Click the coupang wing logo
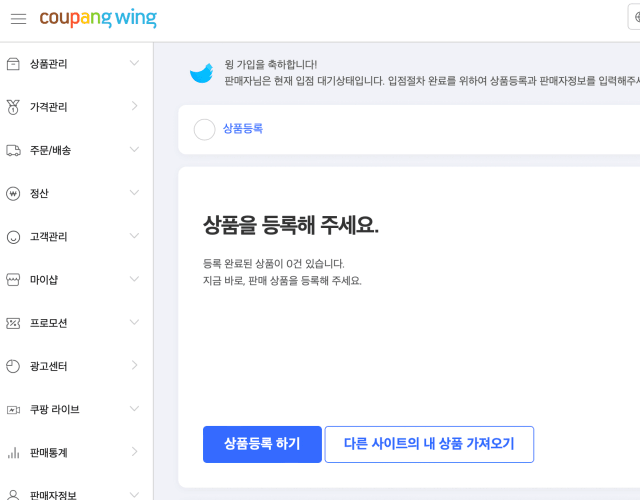Screen dimensions: 640x500 click(98, 18)
